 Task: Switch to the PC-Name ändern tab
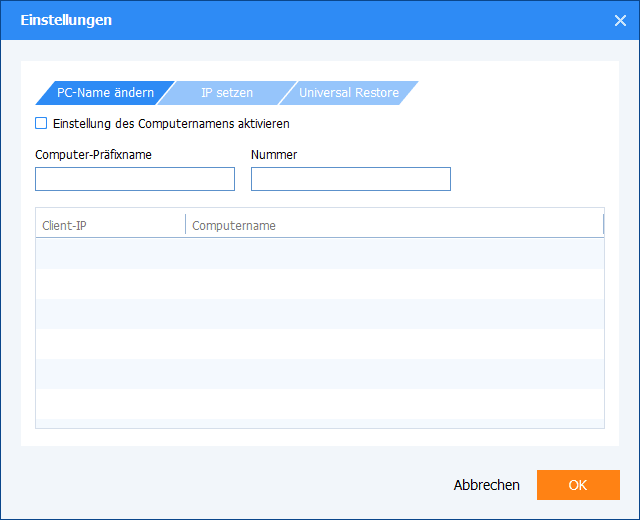tap(105, 93)
